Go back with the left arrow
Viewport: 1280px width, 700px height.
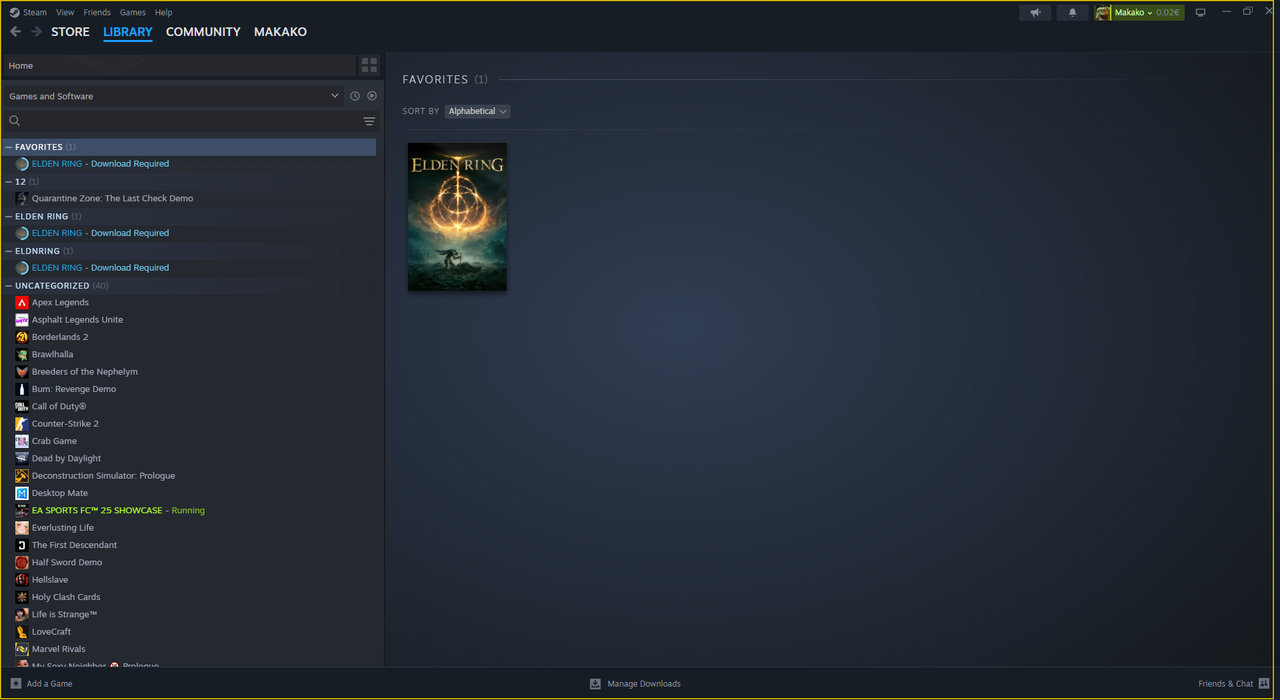(x=15, y=32)
